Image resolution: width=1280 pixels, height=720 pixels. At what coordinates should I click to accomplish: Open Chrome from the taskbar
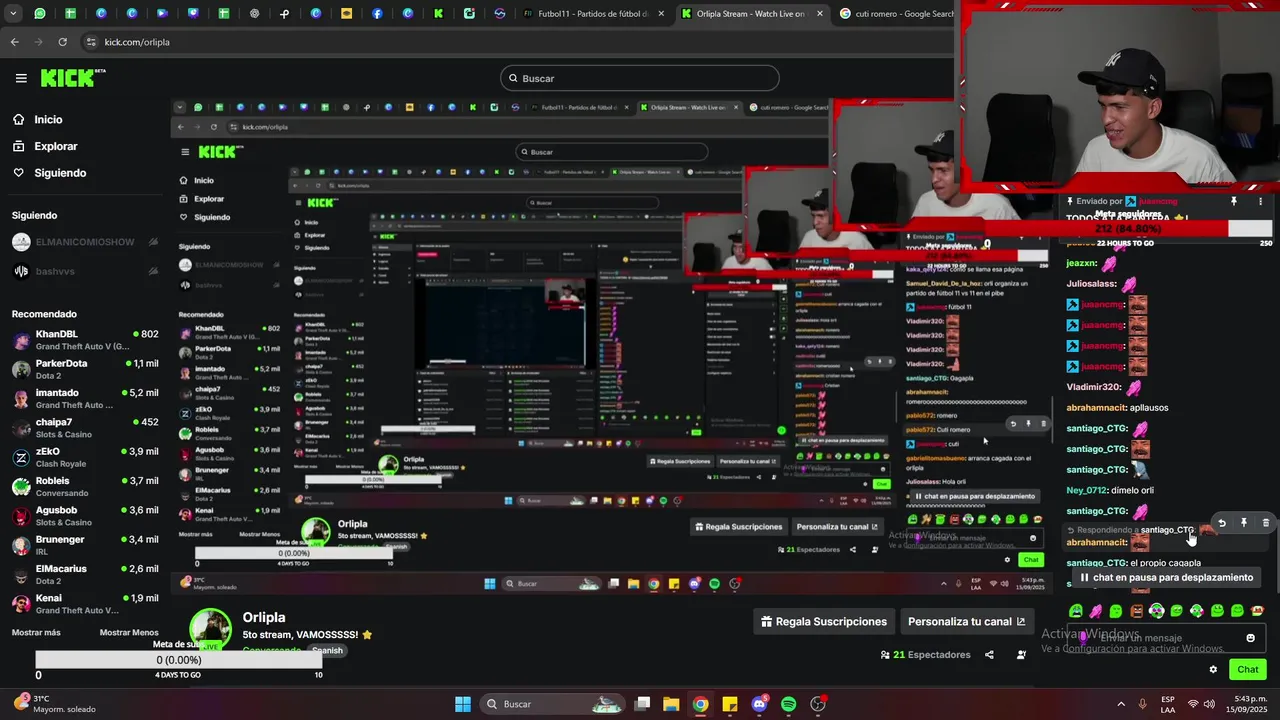click(700, 704)
